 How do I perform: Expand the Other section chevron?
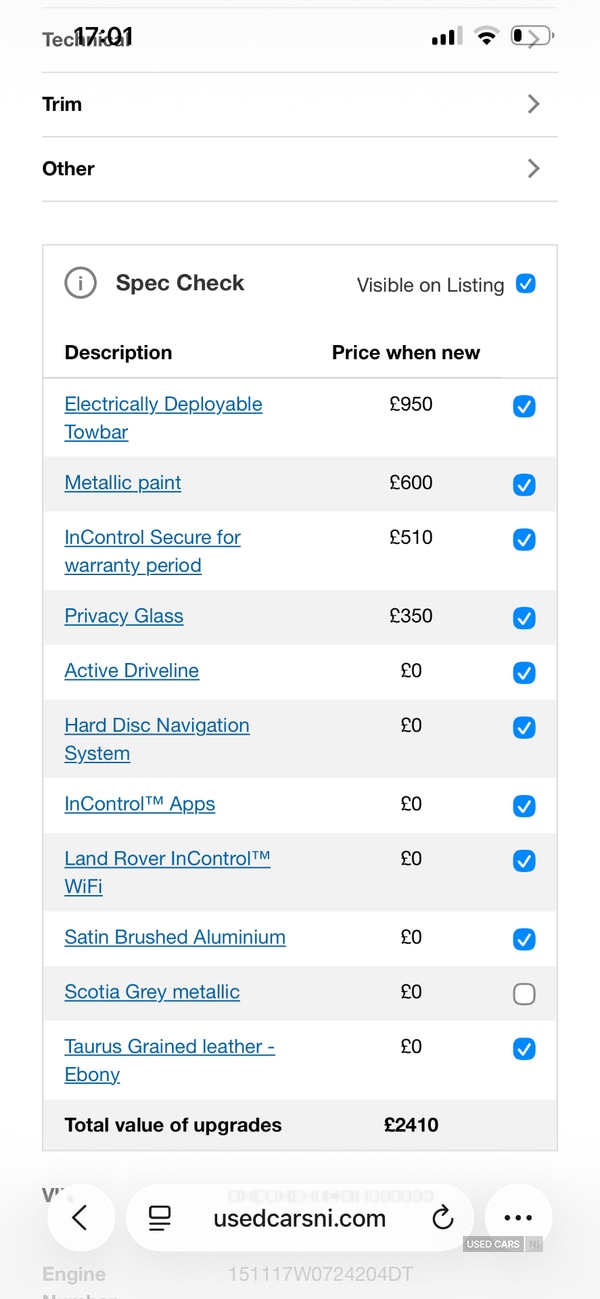tap(533, 168)
